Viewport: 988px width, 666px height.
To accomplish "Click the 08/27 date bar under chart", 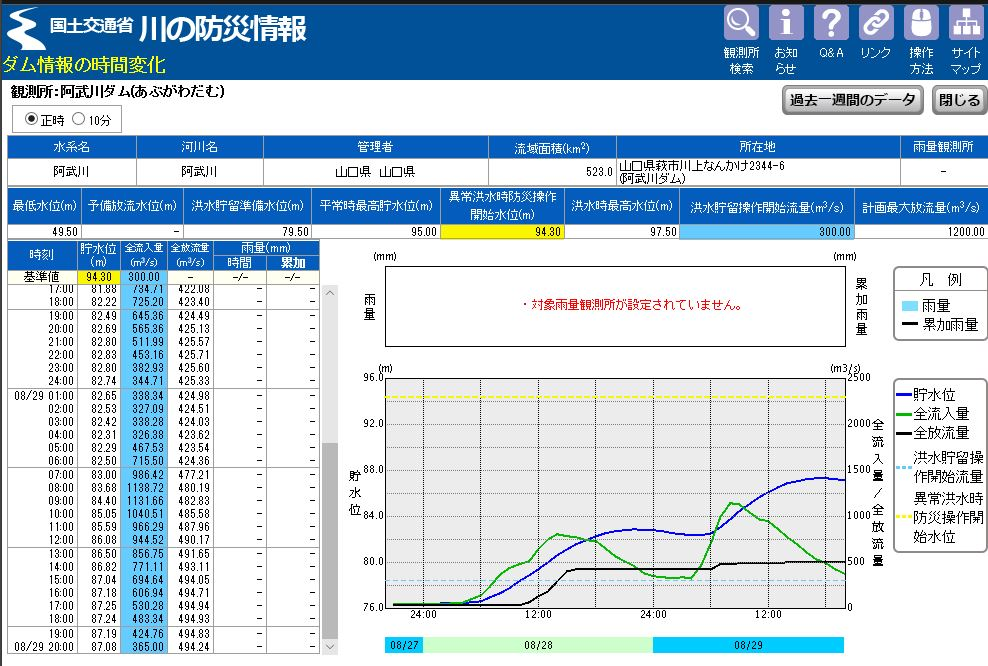I will tap(404, 645).
